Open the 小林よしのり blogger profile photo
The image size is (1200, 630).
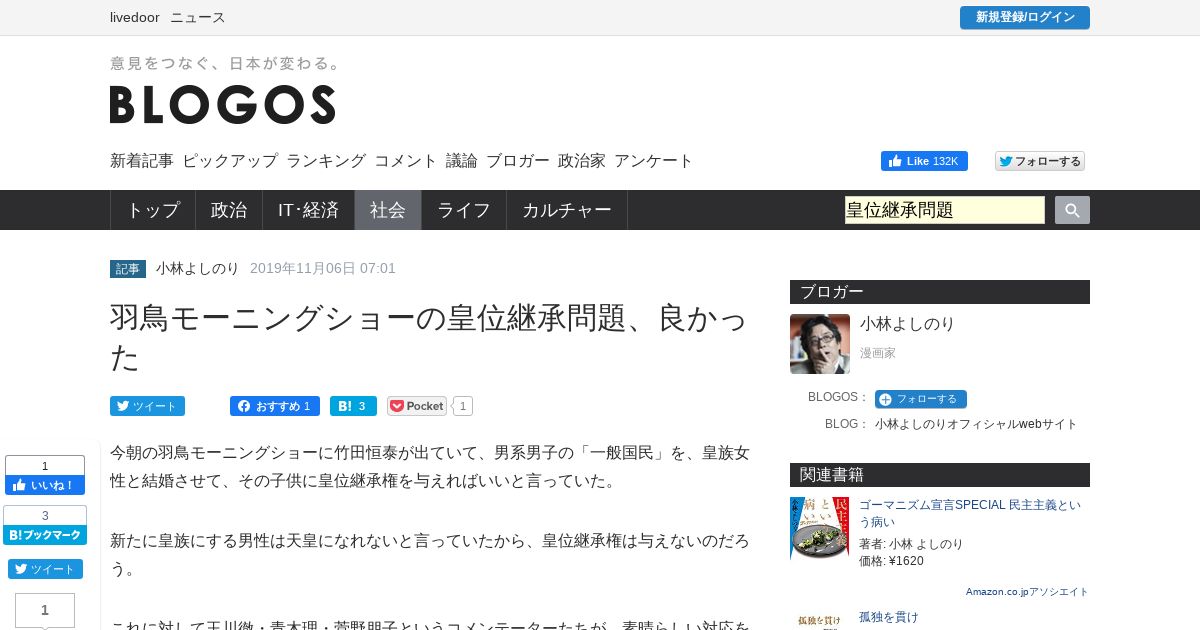tap(820, 344)
